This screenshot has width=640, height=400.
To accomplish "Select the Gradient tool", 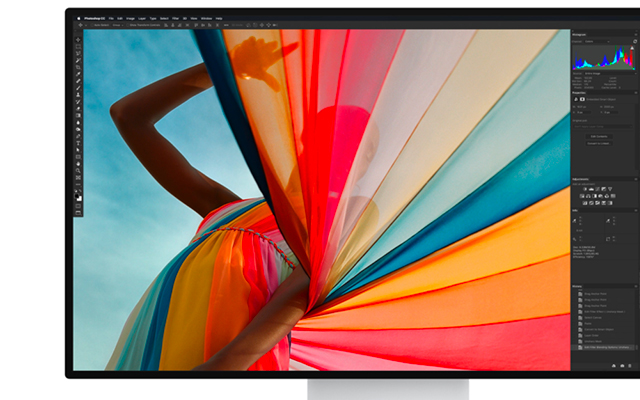I will tap(78, 115).
